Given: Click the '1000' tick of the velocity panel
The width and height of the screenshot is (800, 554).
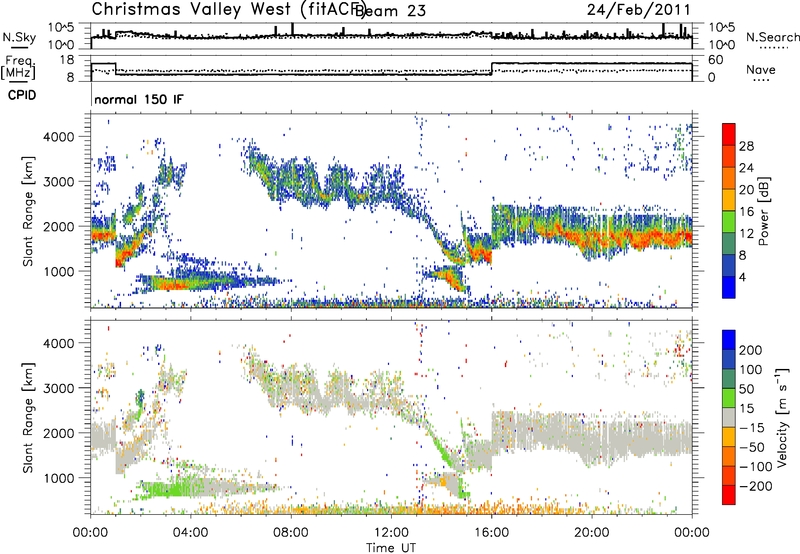Looking at the screenshot, I should pyautogui.click(x=59, y=478).
